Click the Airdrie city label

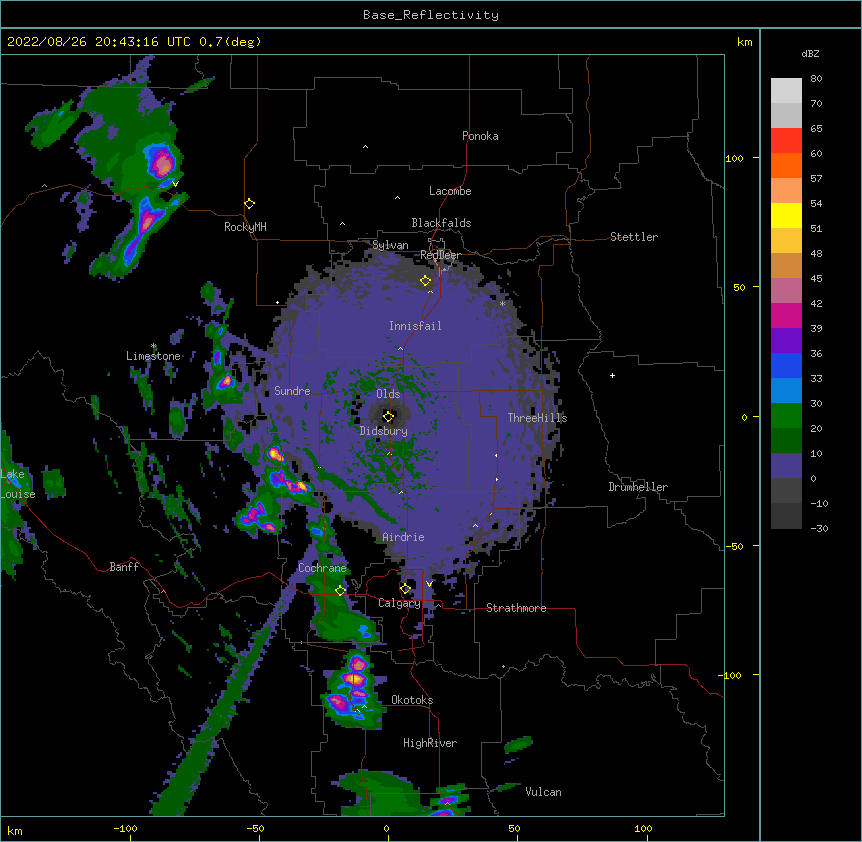(x=403, y=537)
